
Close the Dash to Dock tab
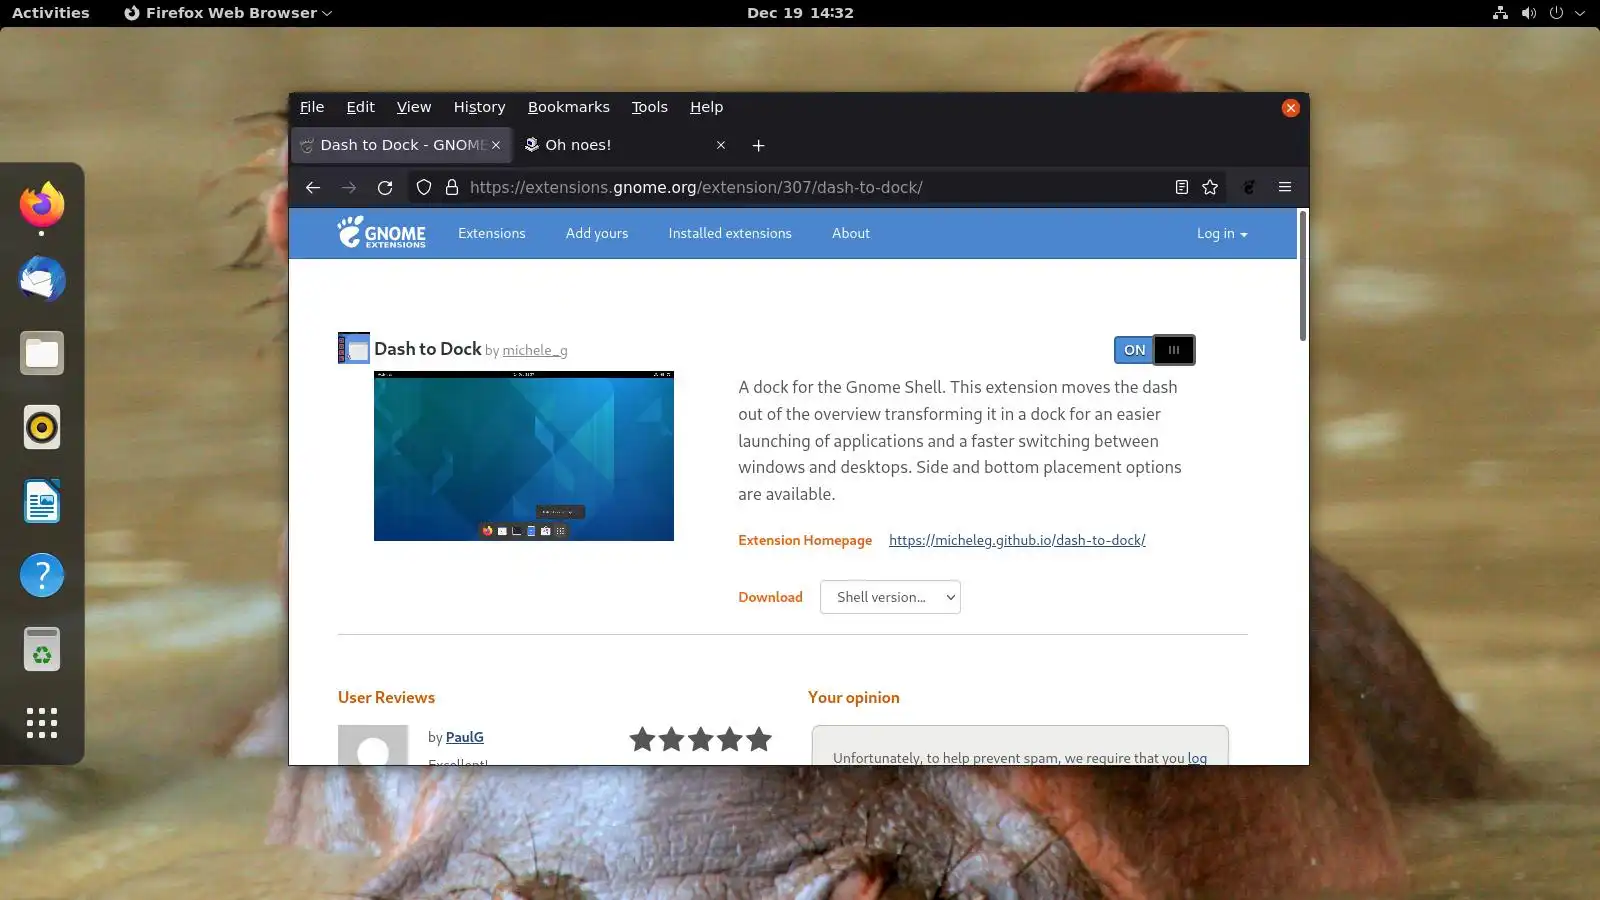point(496,145)
